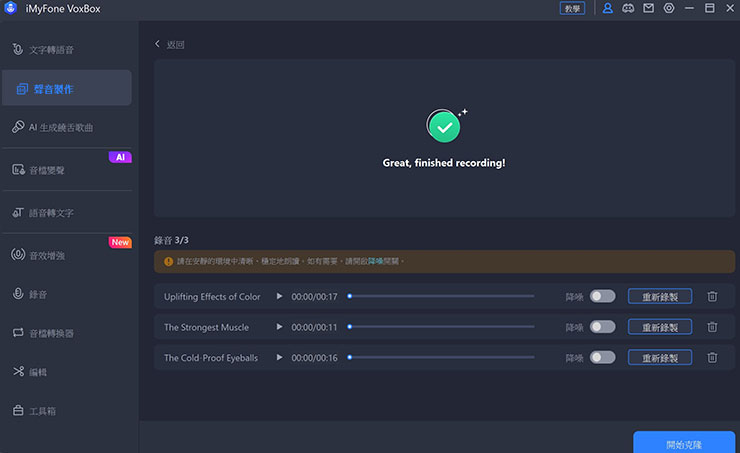
Task: Play the Uplifting Effects of Color recording
Action: click(x=280, y=297)
